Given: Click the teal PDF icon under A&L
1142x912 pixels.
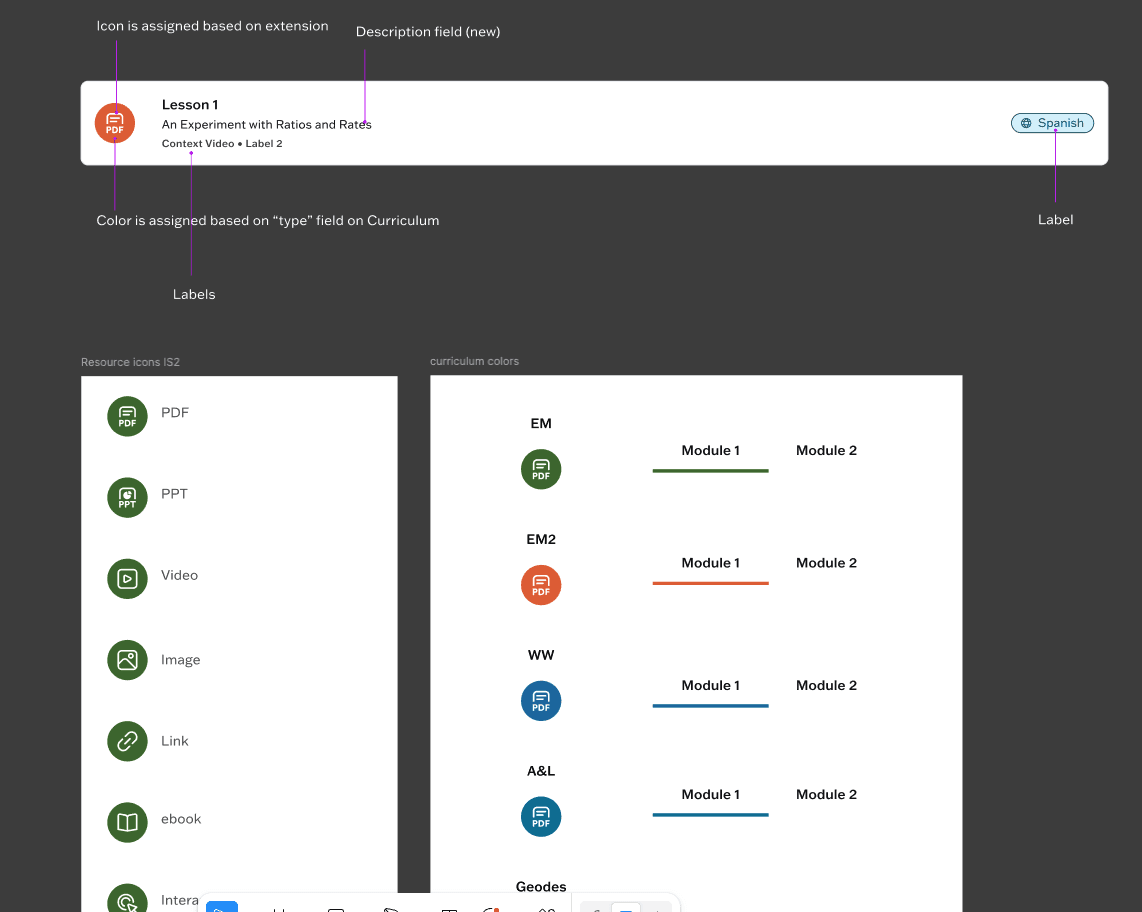Looking at the screenshot, I should point(541,817).
